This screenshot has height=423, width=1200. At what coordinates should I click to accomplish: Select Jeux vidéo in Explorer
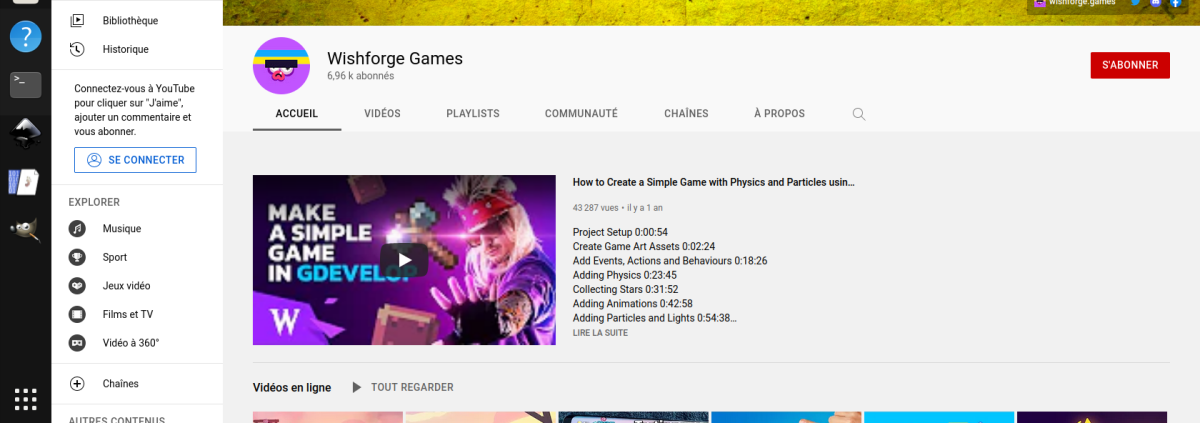pos(126,286)
